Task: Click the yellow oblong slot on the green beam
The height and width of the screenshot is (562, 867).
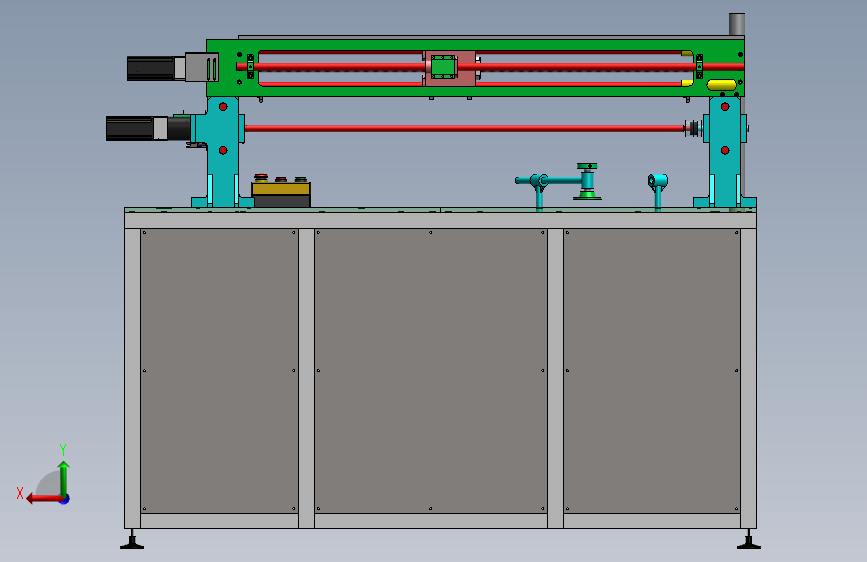Action: click(722, 85)
